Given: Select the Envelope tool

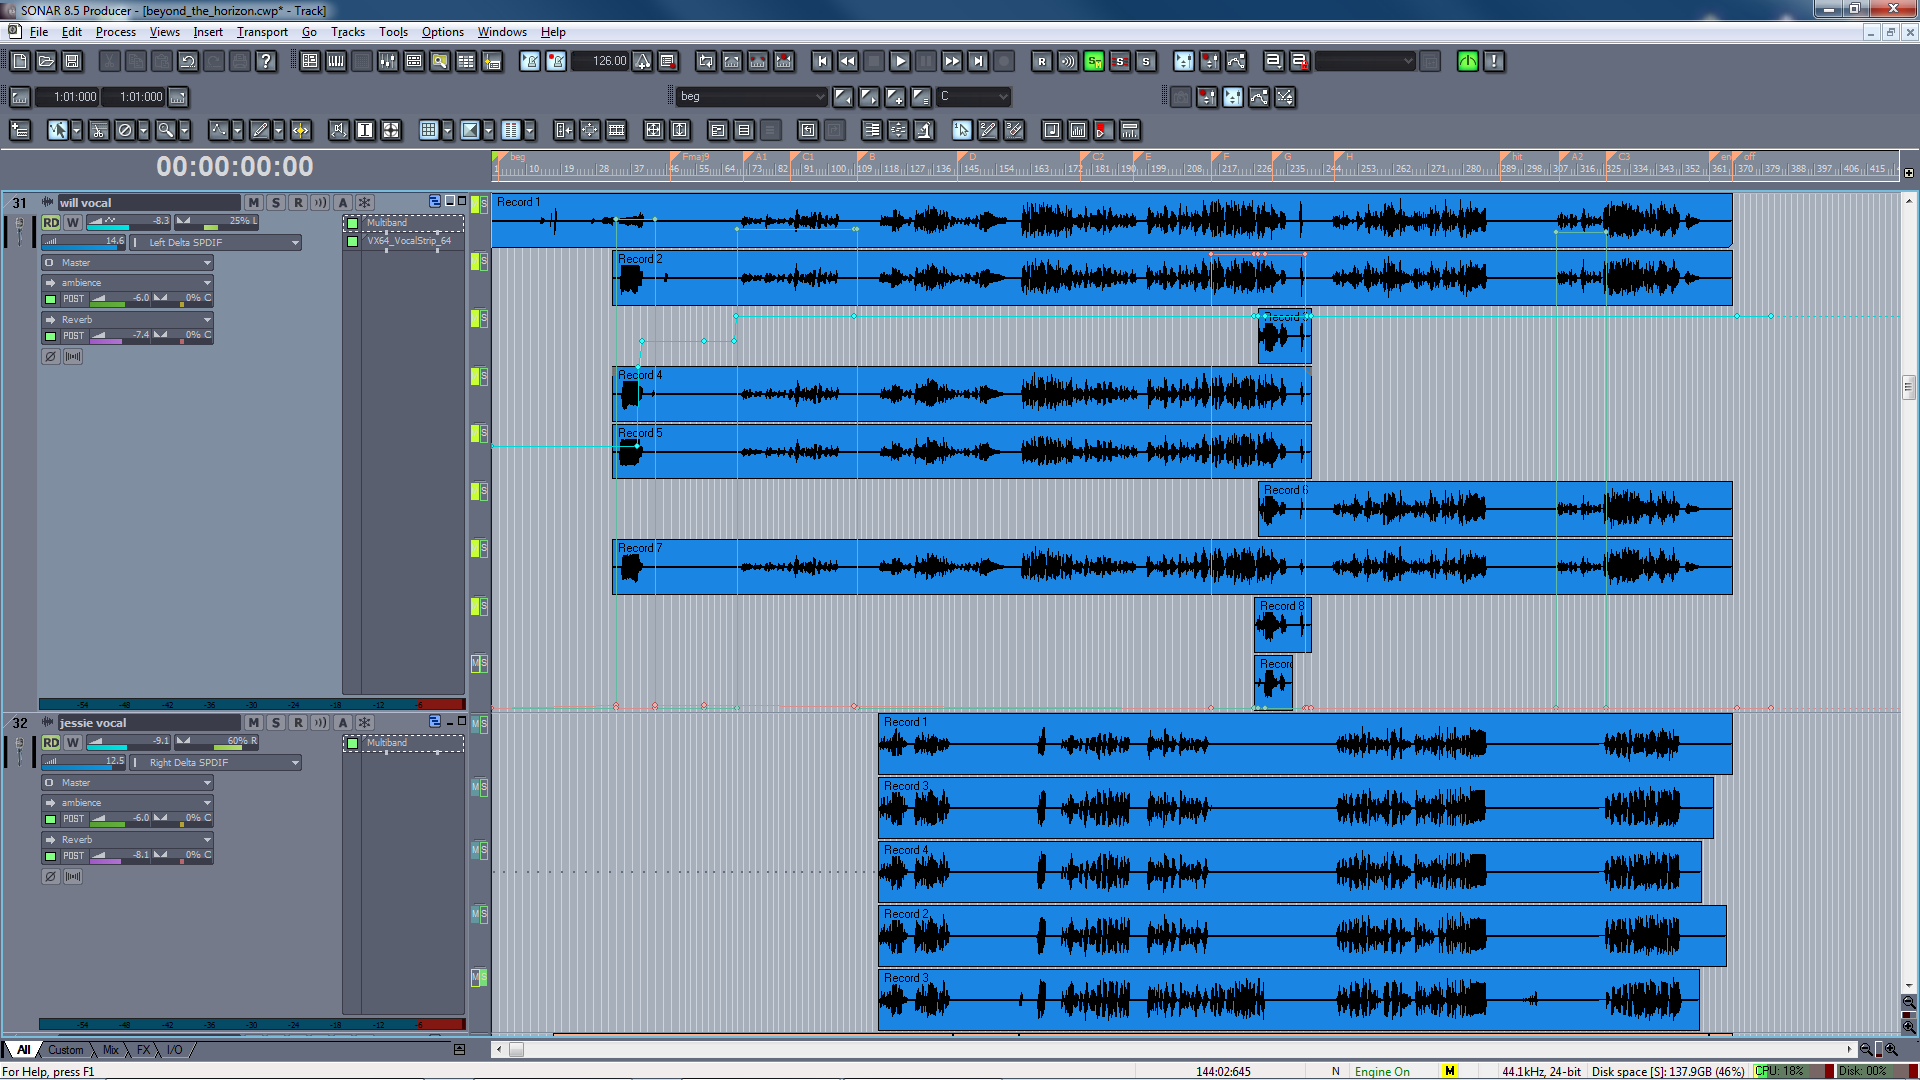Looking at the screenshot, I should click(218, 130).
